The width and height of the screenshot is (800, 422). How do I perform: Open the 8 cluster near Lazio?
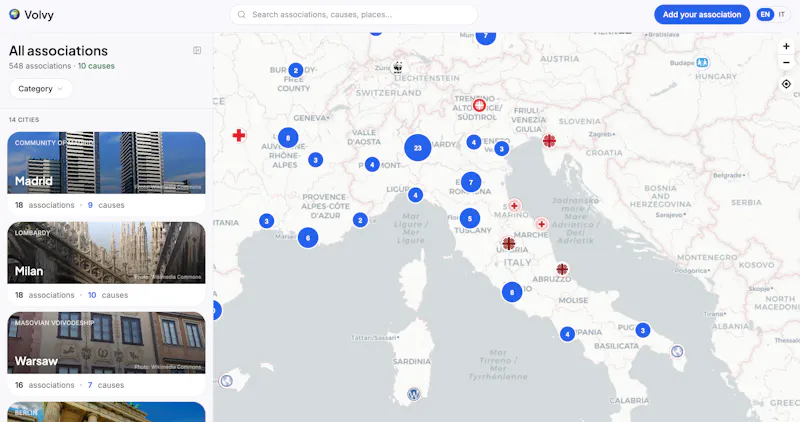512,292
